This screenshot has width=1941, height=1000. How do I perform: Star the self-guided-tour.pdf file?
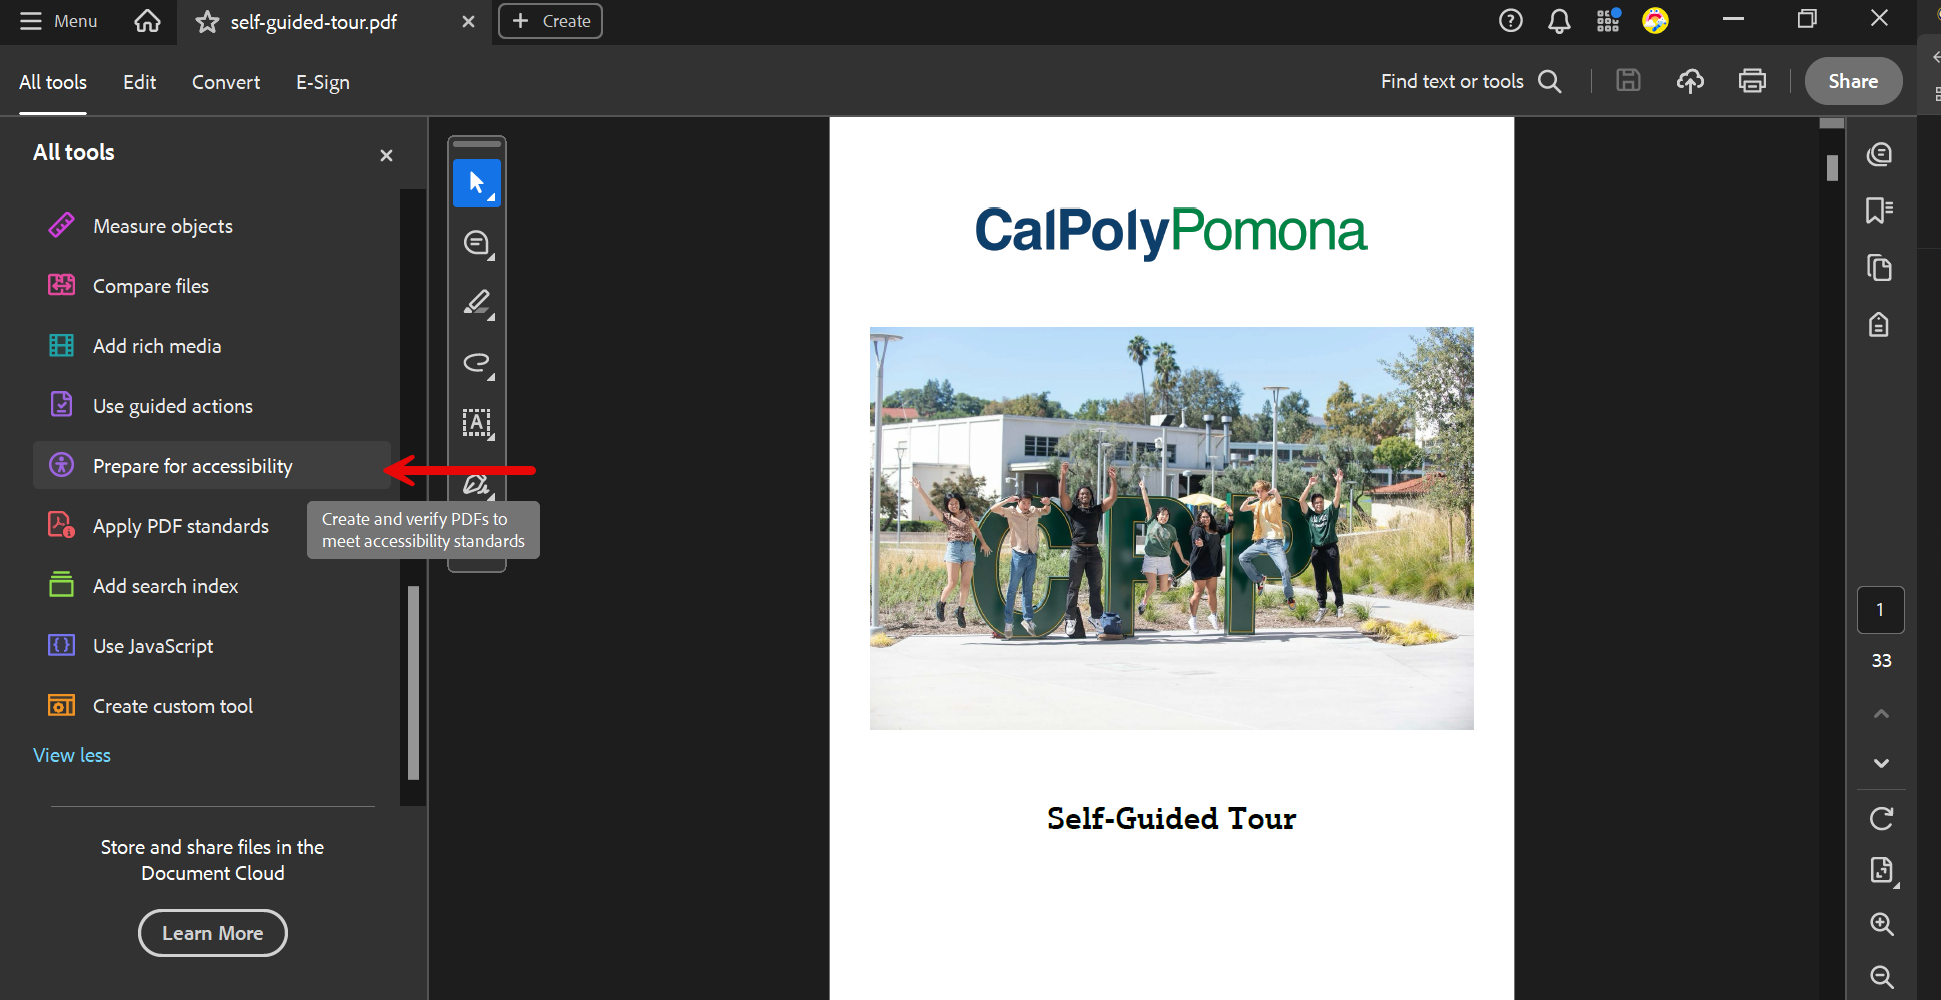(207, 22)
